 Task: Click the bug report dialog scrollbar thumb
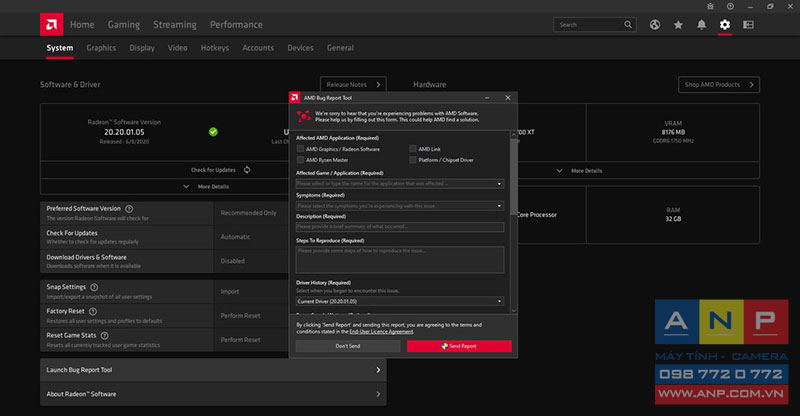(x=513, y=176)
